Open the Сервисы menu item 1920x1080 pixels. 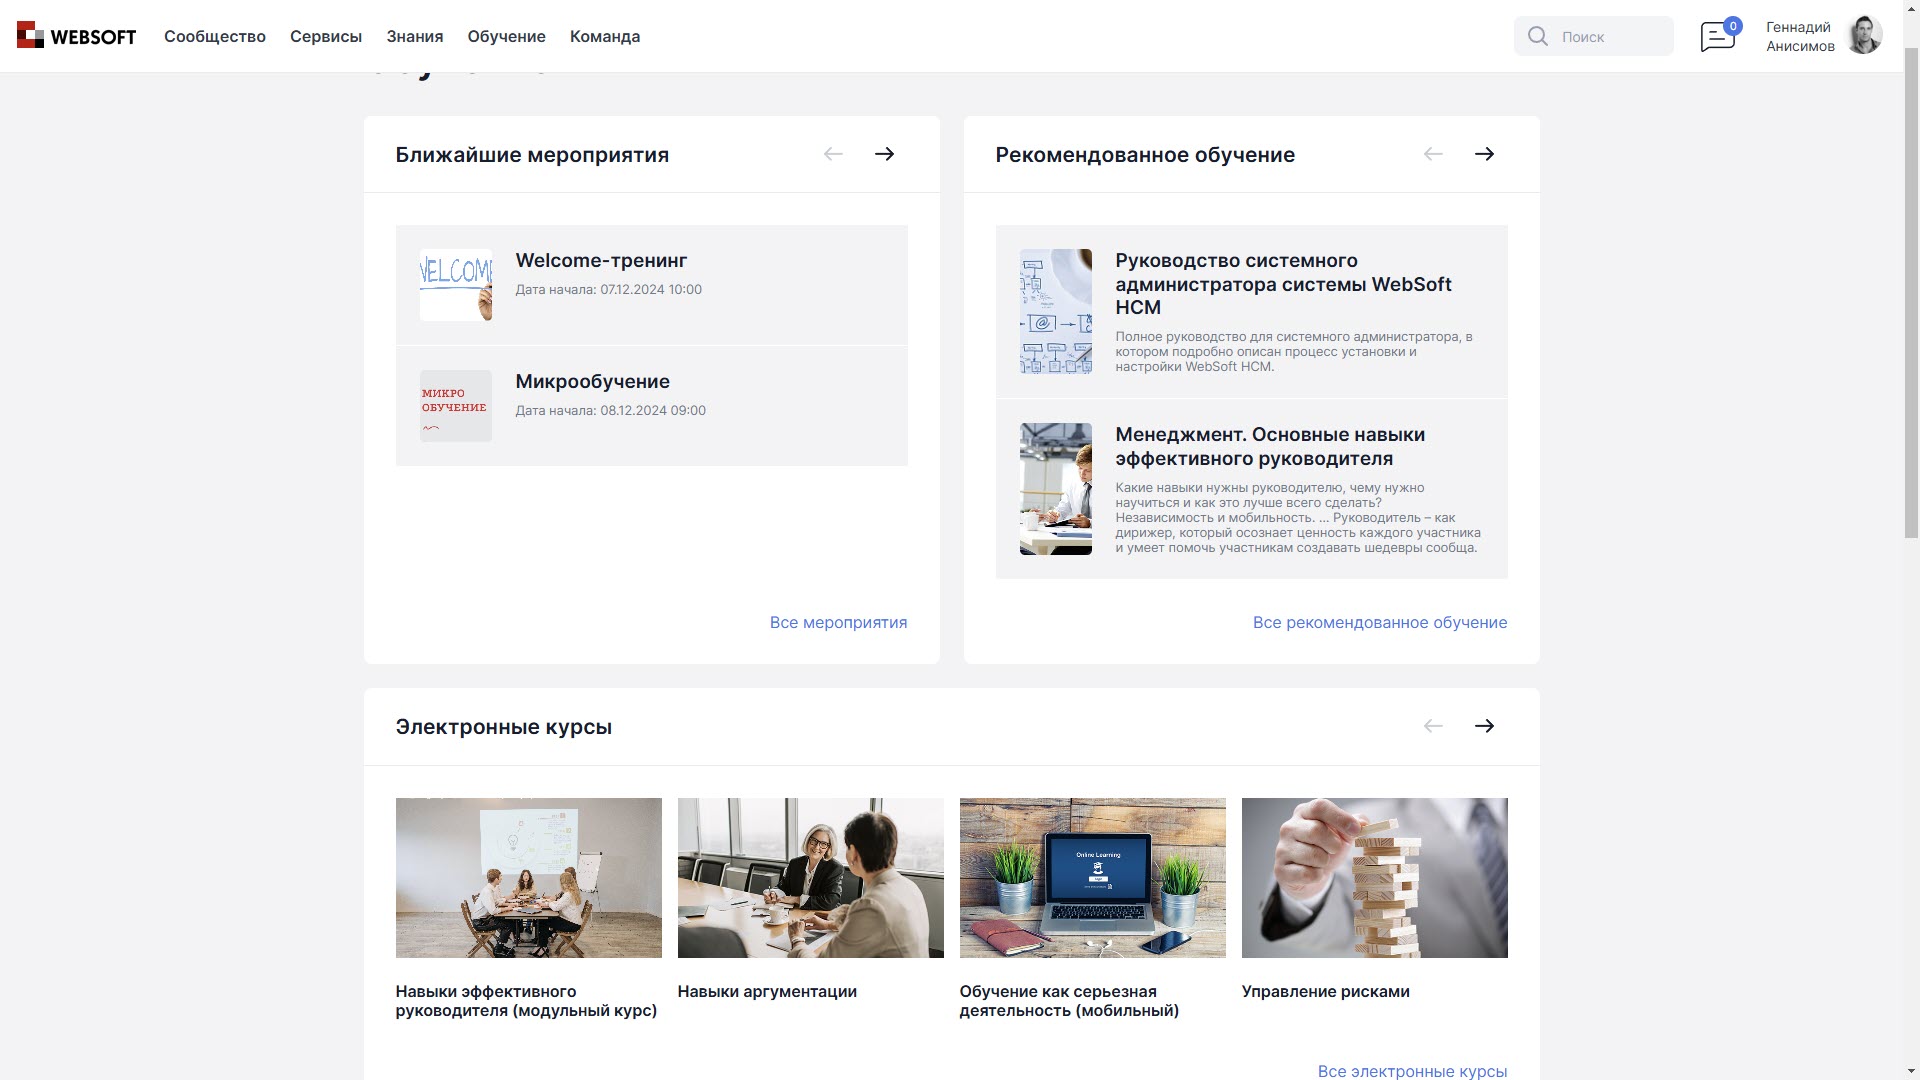pos(326,36)
